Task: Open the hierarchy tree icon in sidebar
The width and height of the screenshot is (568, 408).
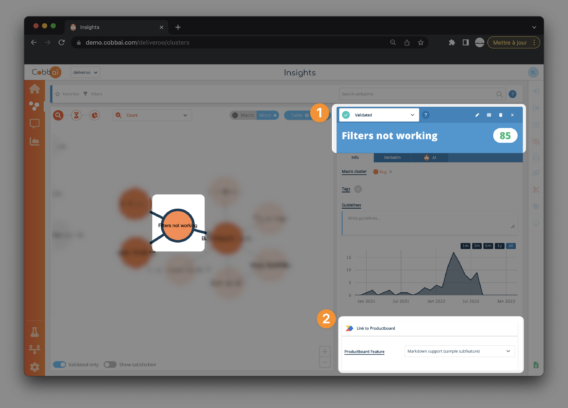Action: (x=35, y=350)
